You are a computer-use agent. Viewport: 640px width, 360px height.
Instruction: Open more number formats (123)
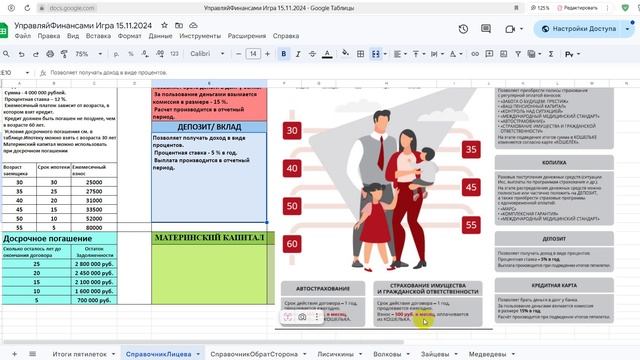pos(174,54)
